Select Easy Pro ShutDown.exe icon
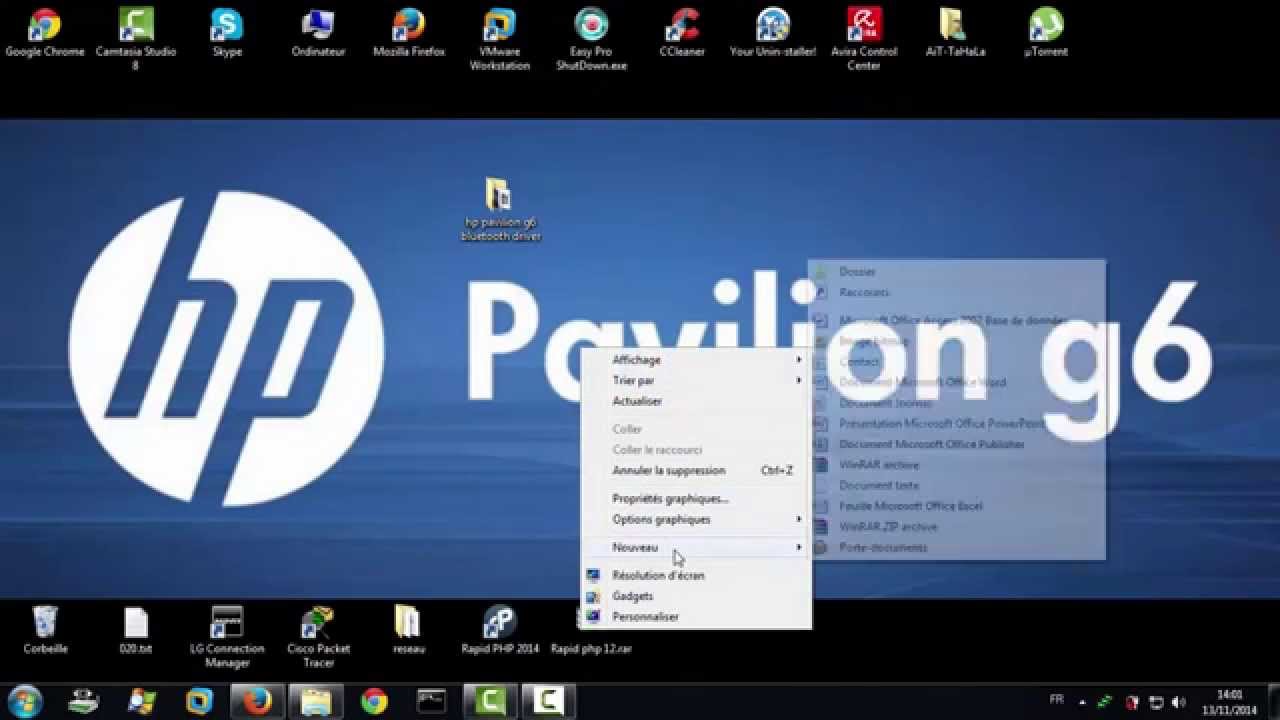Image resolution: width=1280 pixels, height=720 pixels. (x=591, y=39)
